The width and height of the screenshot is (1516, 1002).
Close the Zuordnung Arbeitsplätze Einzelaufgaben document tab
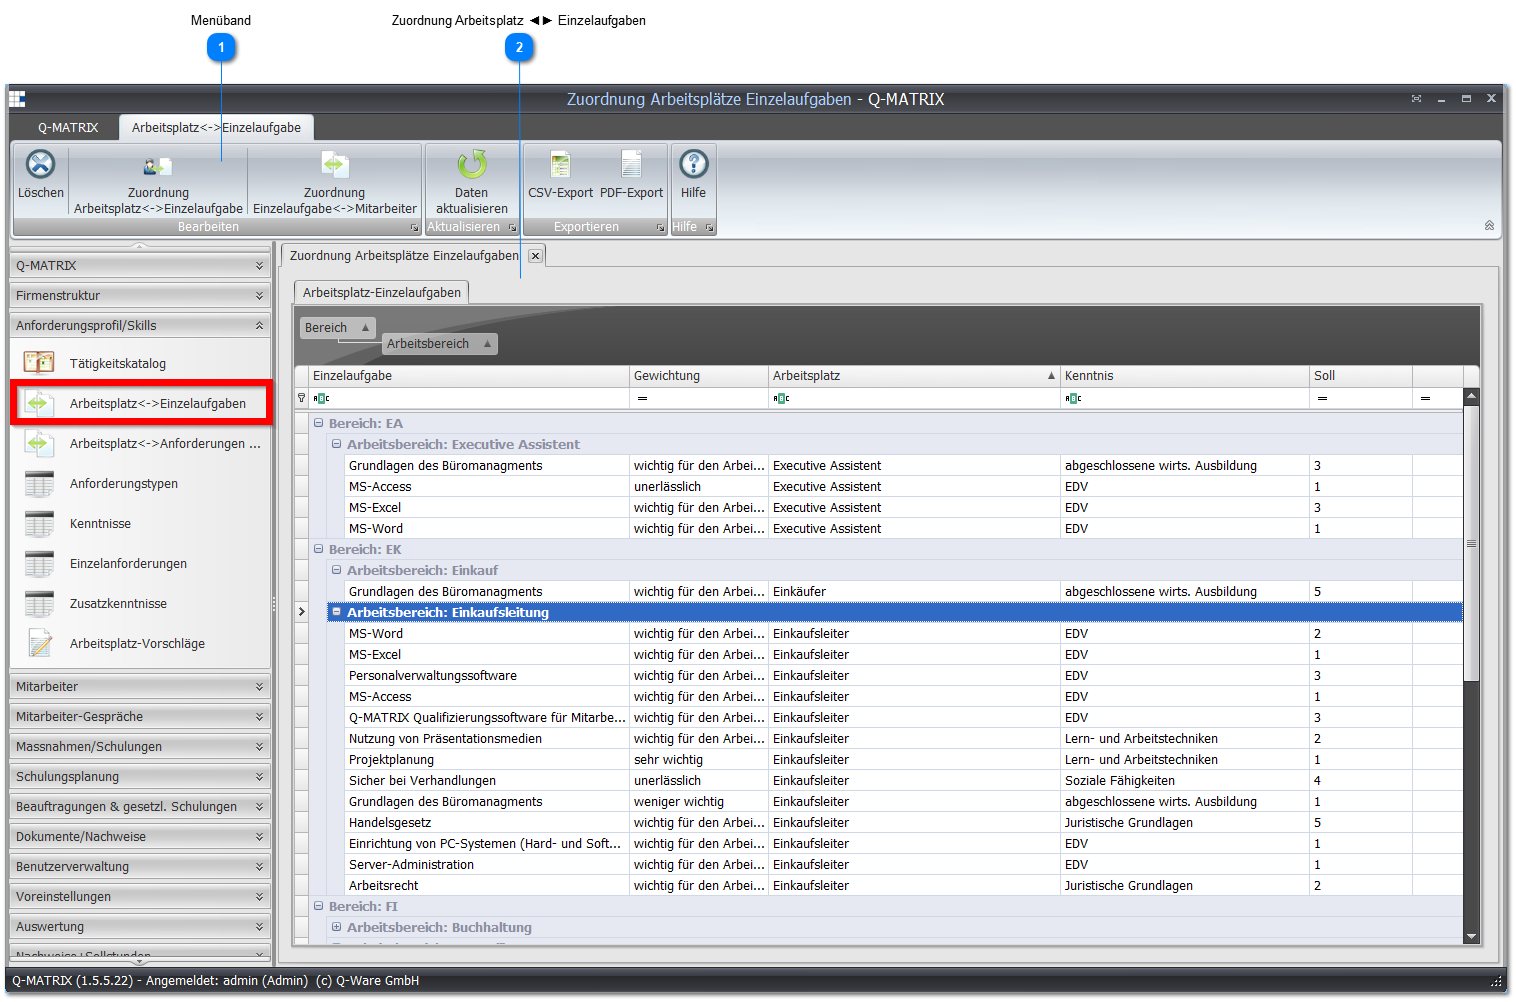[x=535, y=256]
